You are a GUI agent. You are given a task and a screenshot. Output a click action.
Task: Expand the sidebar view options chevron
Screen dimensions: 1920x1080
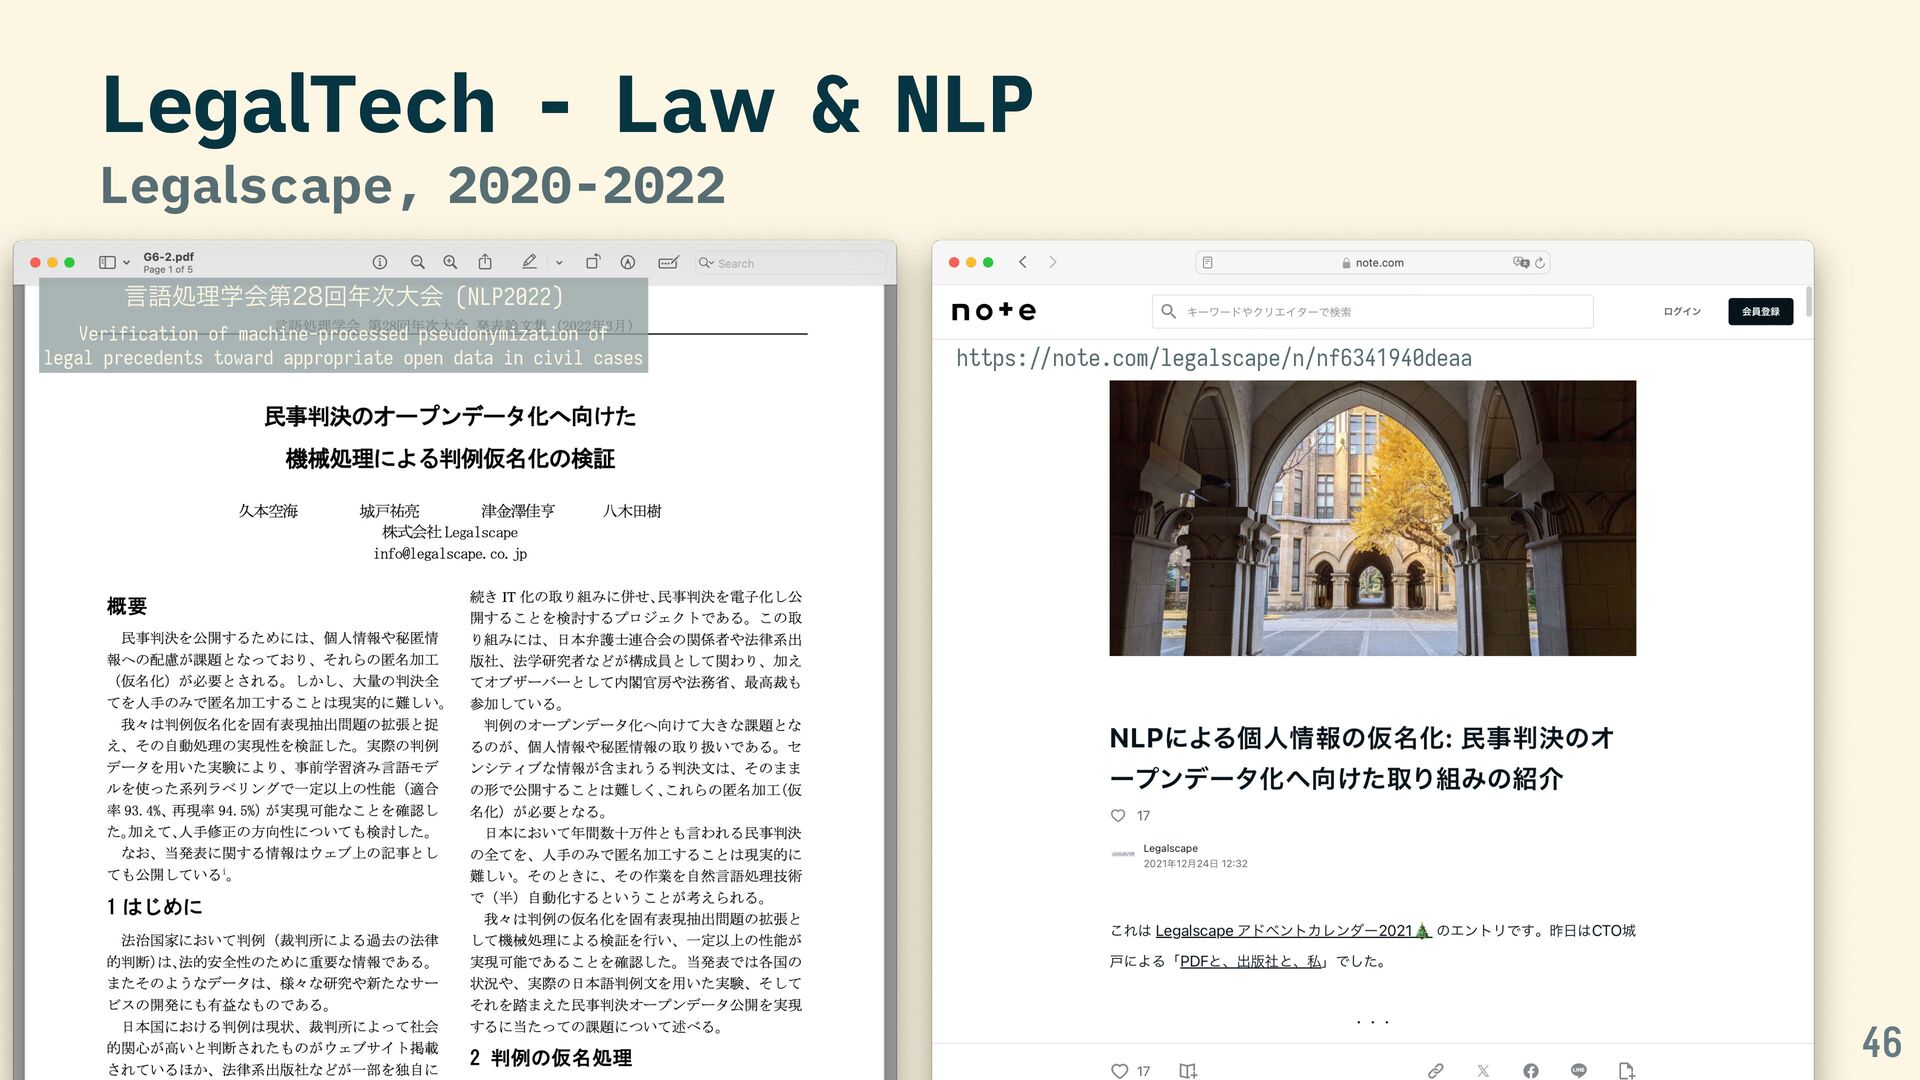[x=126, y=263]
